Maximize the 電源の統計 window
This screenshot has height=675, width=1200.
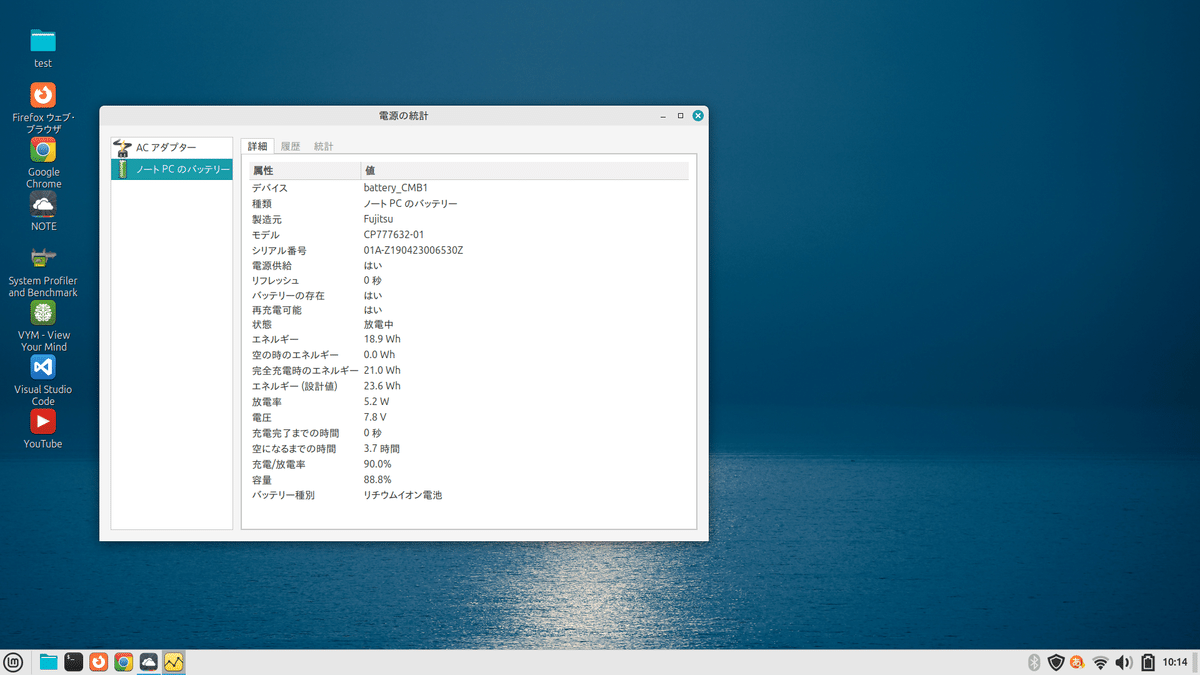(x=681, y=116)
